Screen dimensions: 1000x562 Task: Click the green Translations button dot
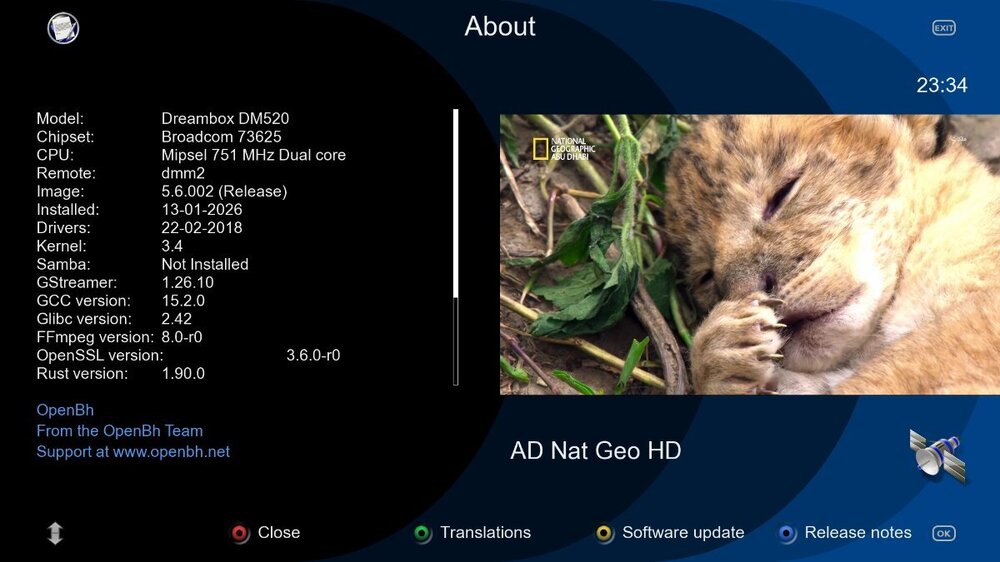click(422, 533)
